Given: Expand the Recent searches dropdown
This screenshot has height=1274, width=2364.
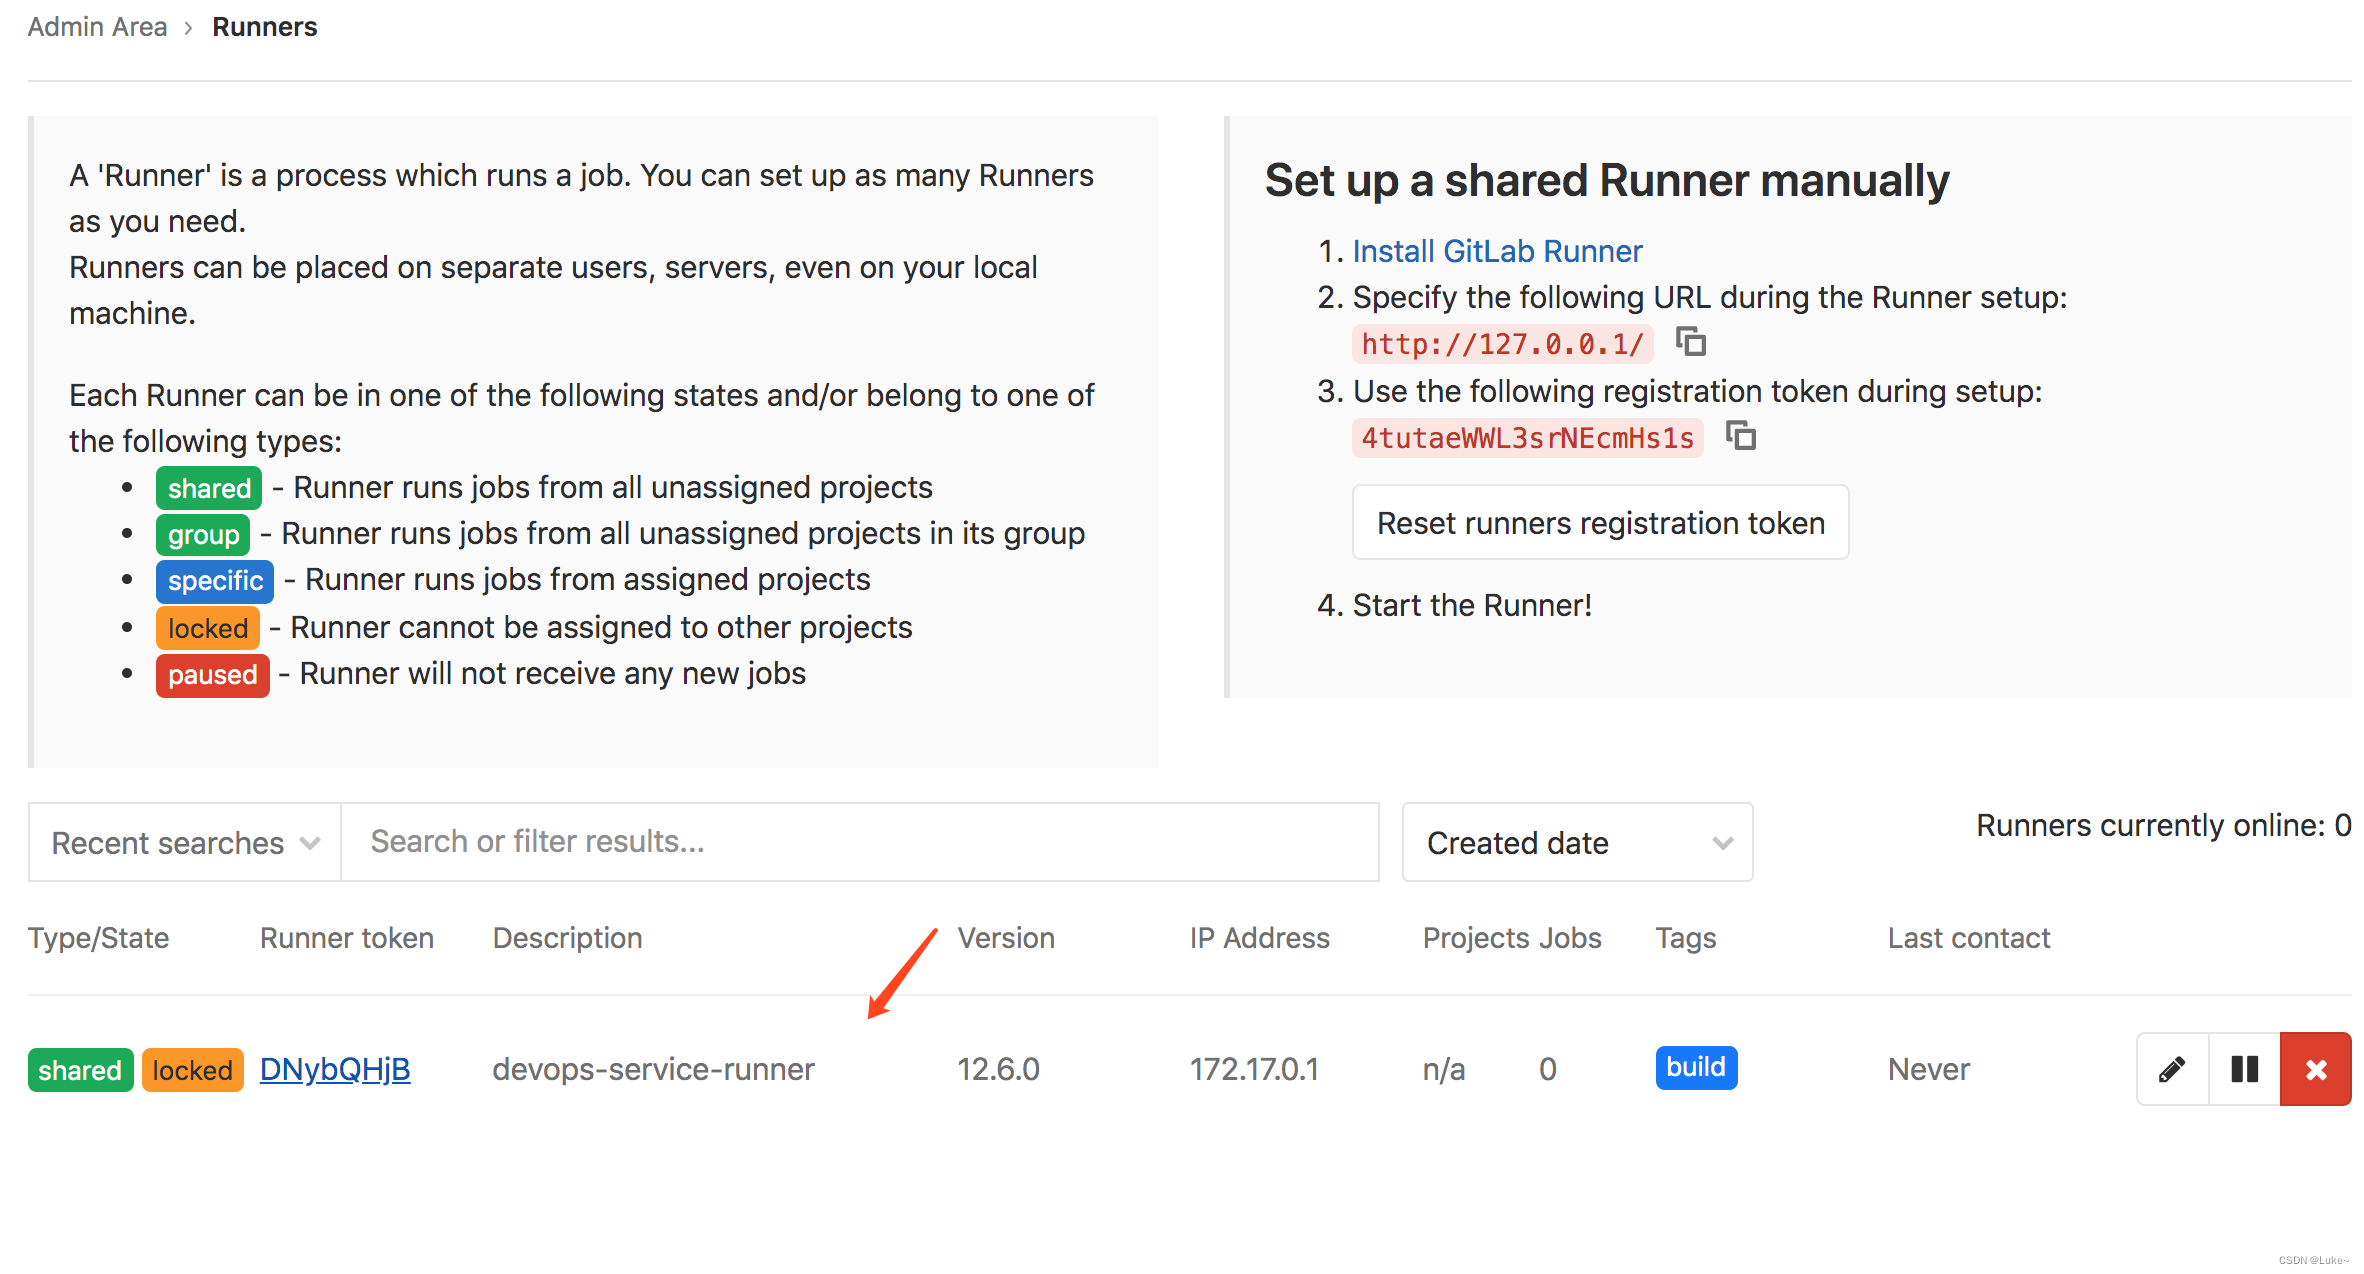Looking at the screenshot, I should point(185,842).
